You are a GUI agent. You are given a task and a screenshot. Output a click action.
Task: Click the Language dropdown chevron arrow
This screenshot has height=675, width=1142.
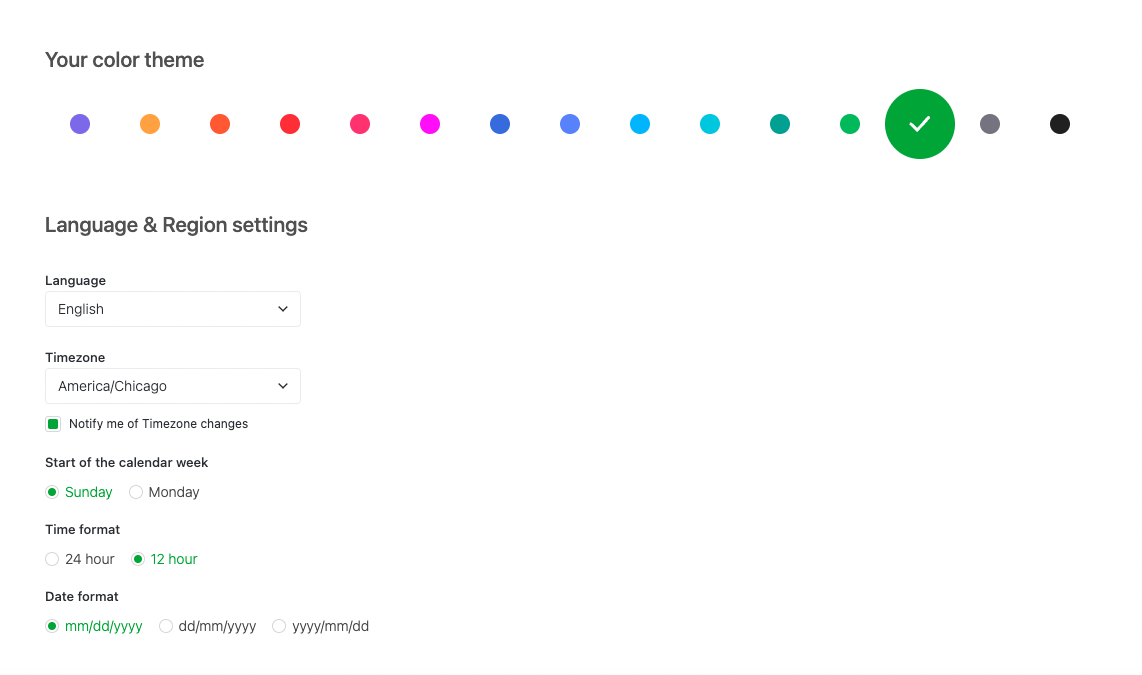tap(283, 309)
